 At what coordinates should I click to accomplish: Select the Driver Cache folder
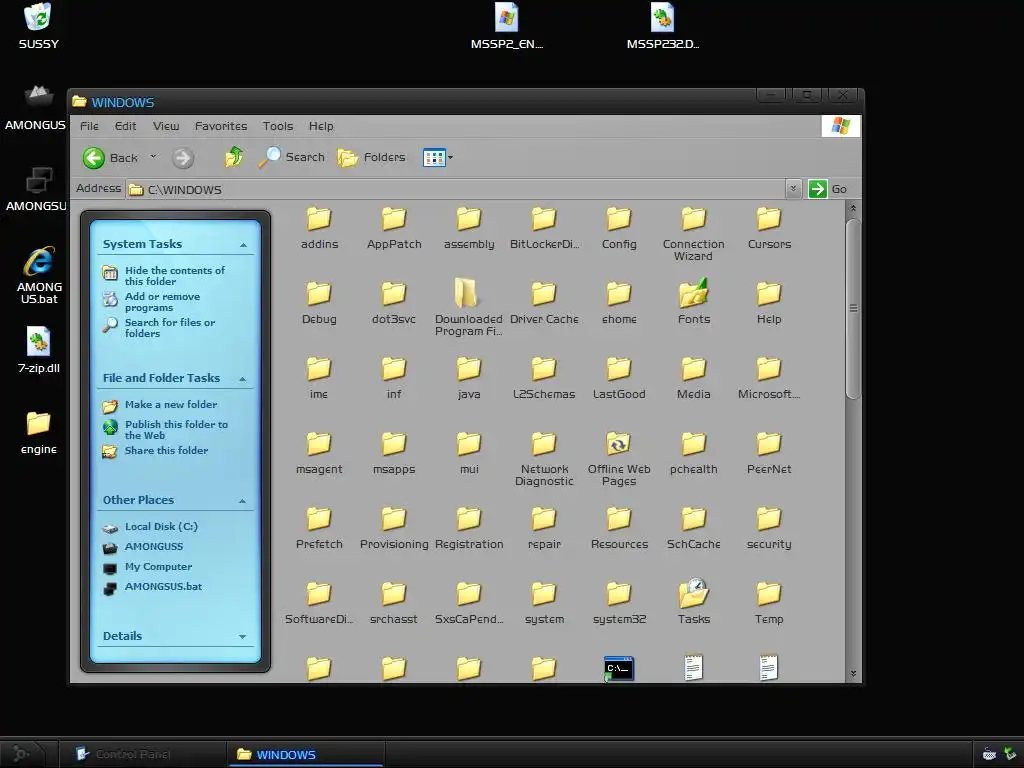[544, 302]
